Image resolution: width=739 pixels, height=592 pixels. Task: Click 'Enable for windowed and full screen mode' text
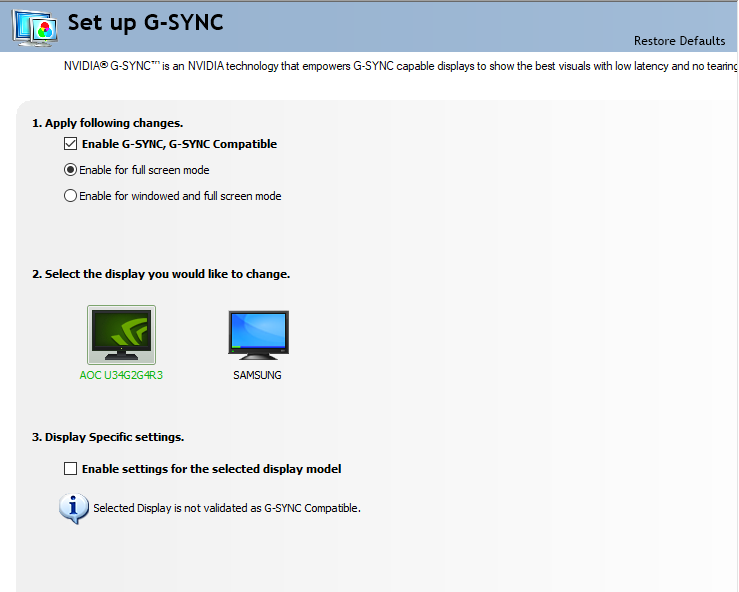coord(180,196)
